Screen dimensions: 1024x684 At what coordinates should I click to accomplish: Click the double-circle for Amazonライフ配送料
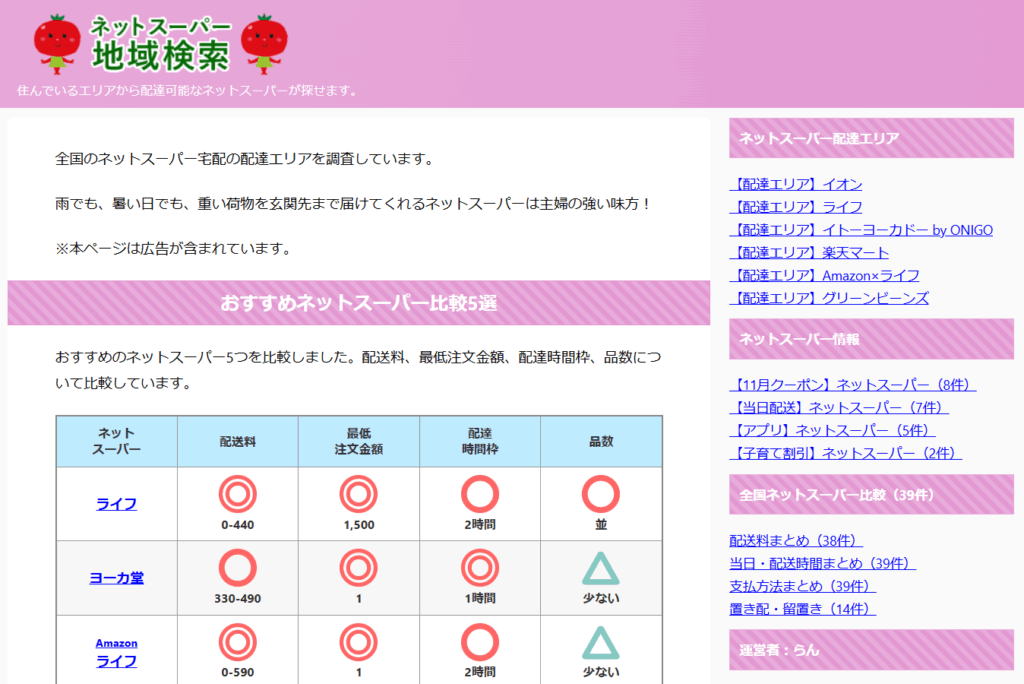point(237,644)
